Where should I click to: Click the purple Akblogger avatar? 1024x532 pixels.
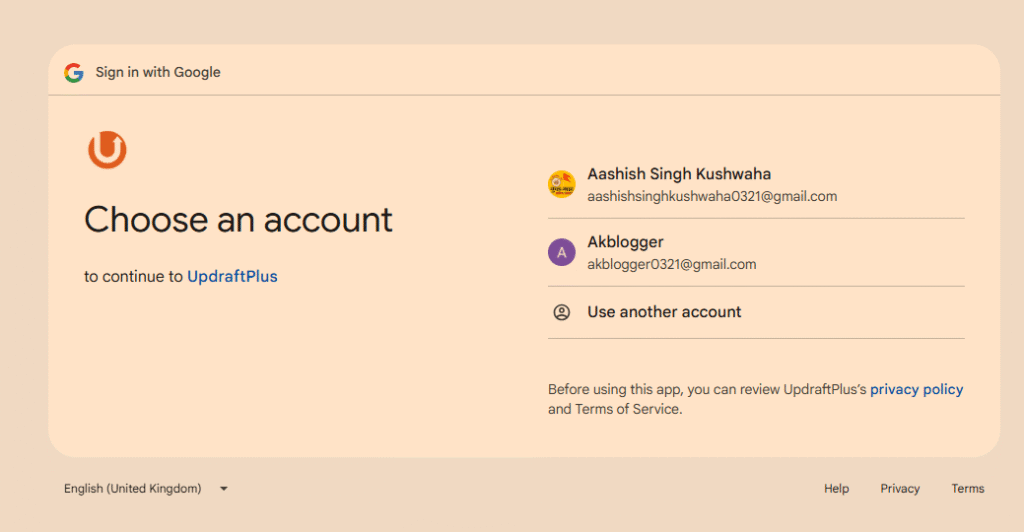point(562,252)
